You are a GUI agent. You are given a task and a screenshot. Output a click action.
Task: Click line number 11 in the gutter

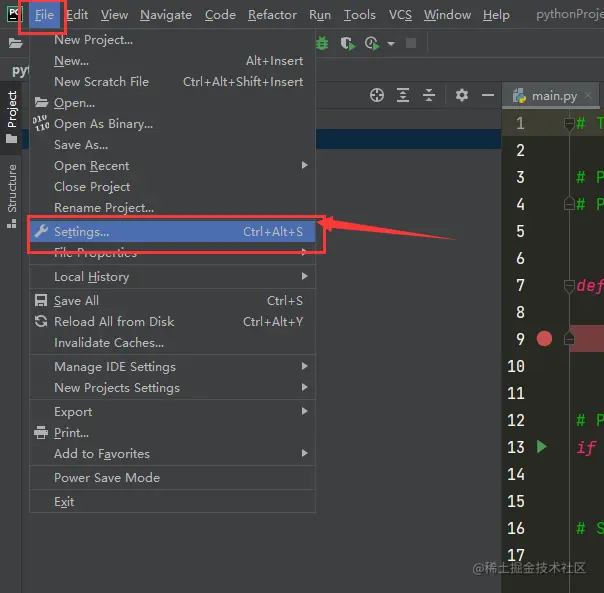click(516, 393)
